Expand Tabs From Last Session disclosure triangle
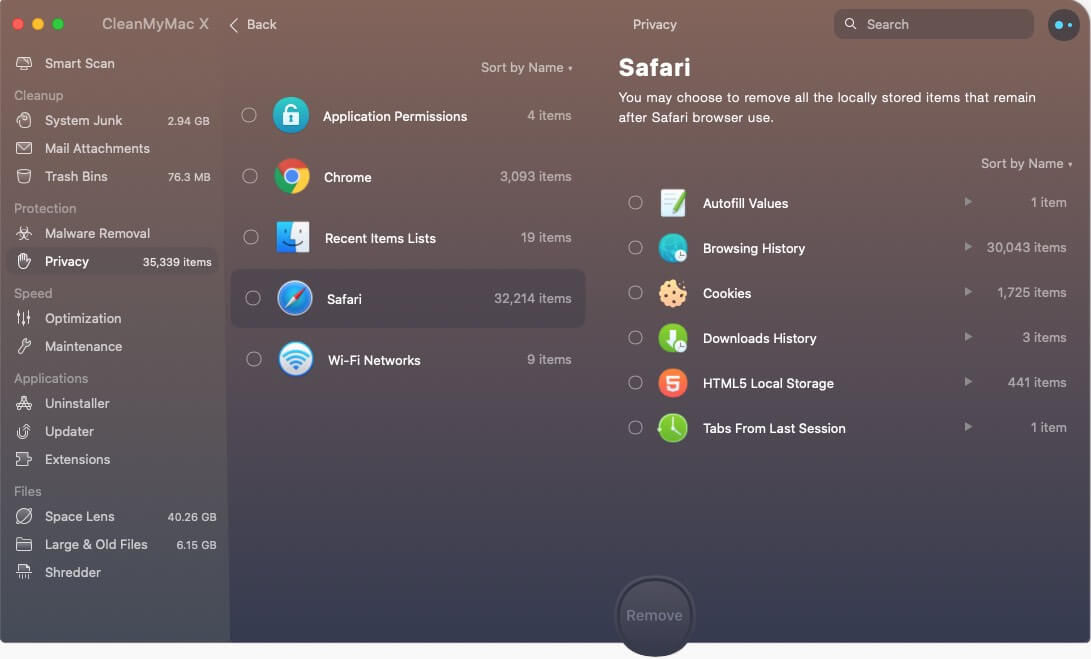1091x659 pixels. [968, 427]
